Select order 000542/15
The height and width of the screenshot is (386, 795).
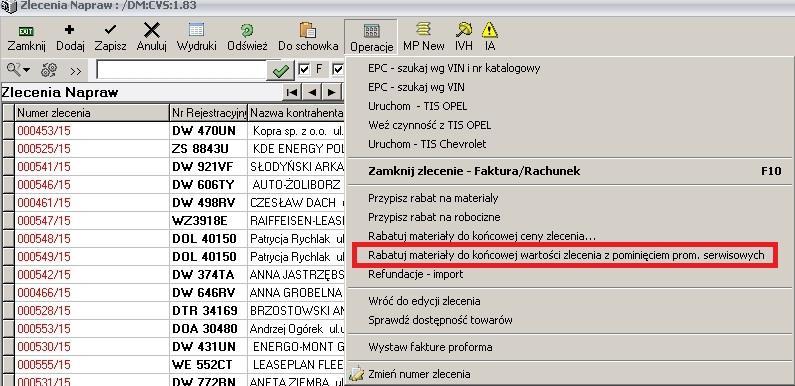44,275
